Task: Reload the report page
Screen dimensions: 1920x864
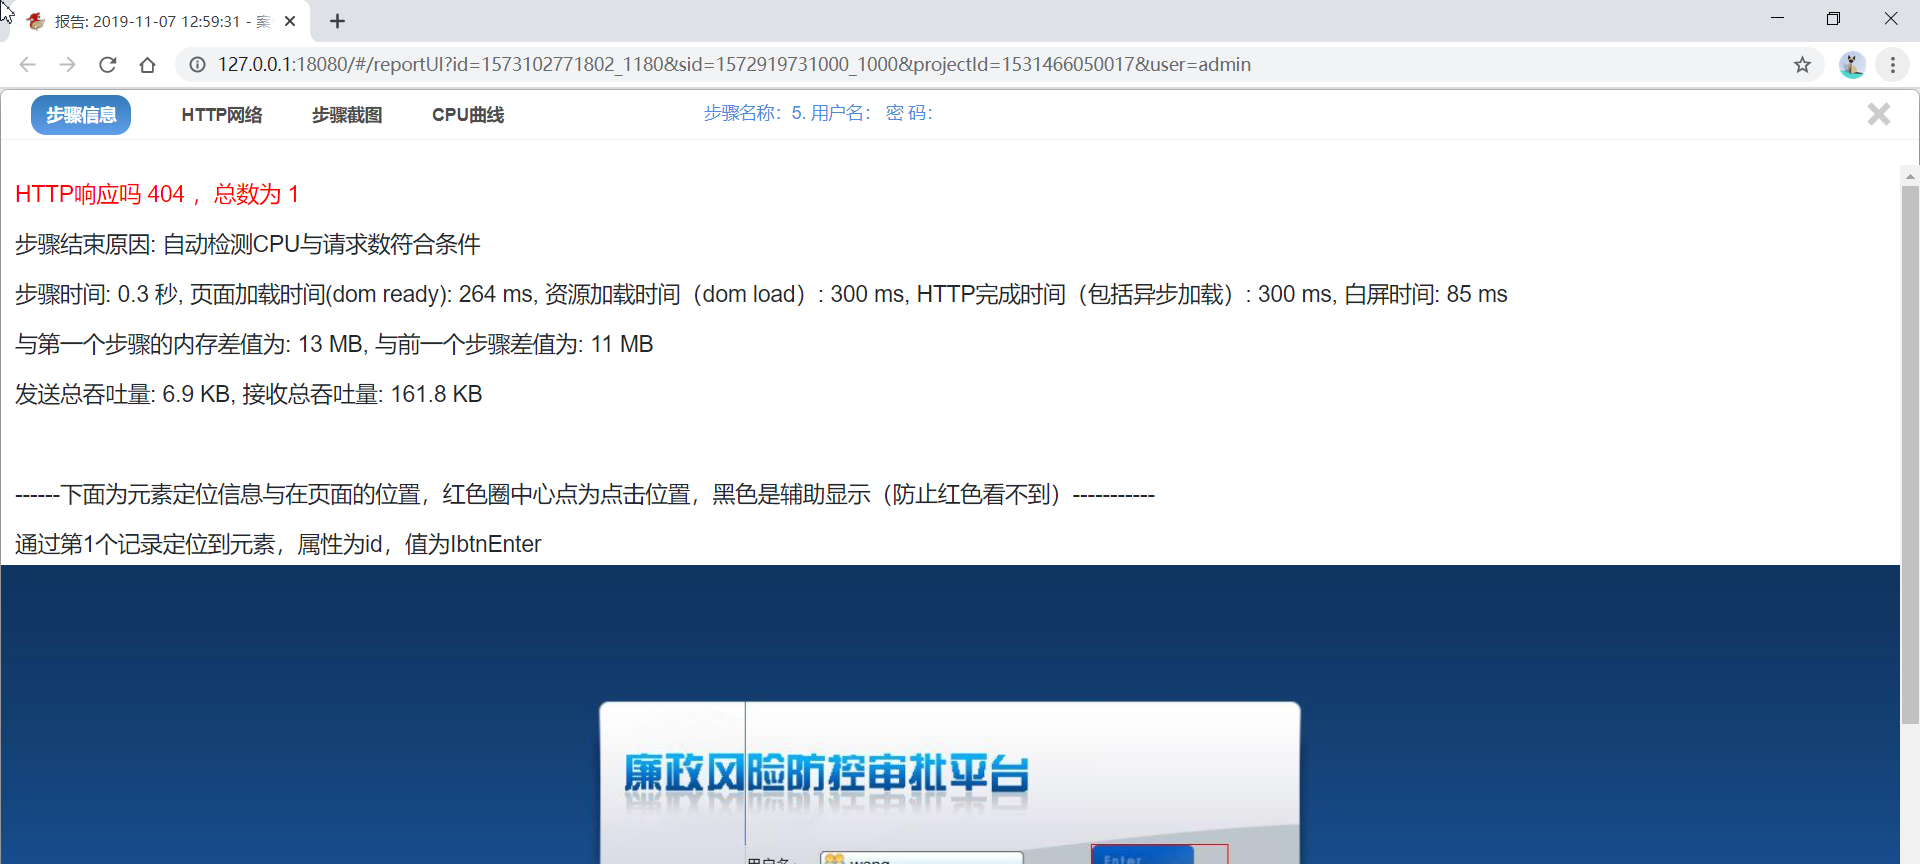Action: click(x=108, y=65)
